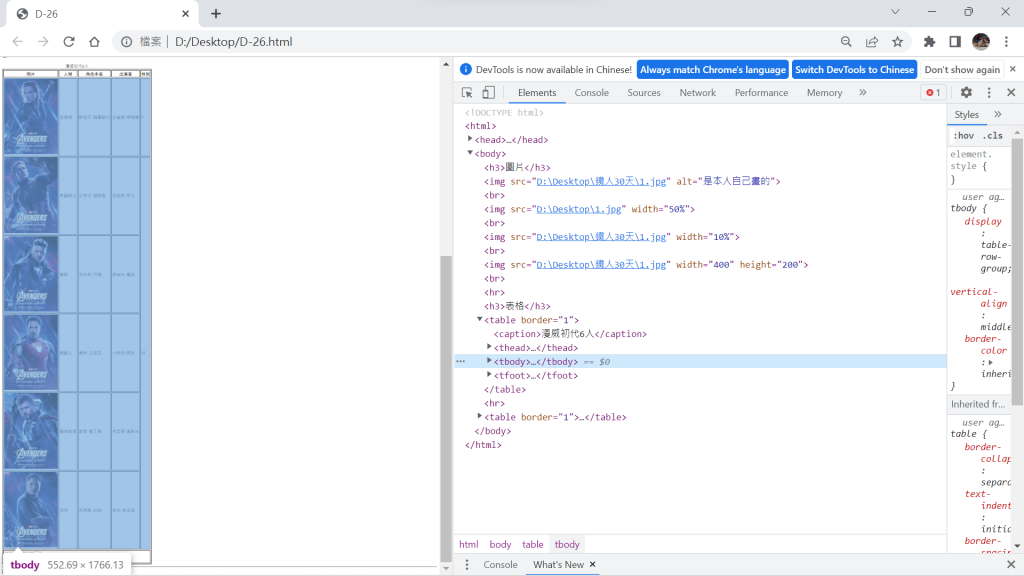
Task: Open the drawer three-dot menu
Action: point(467,564)
